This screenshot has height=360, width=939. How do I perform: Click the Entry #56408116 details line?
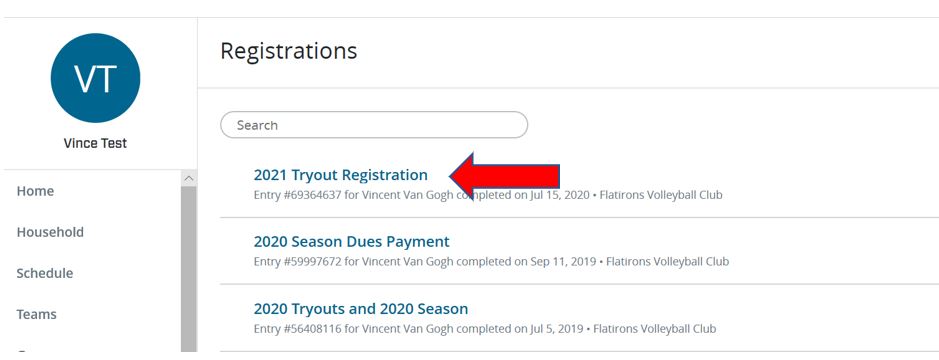click(x=485, y=329)
